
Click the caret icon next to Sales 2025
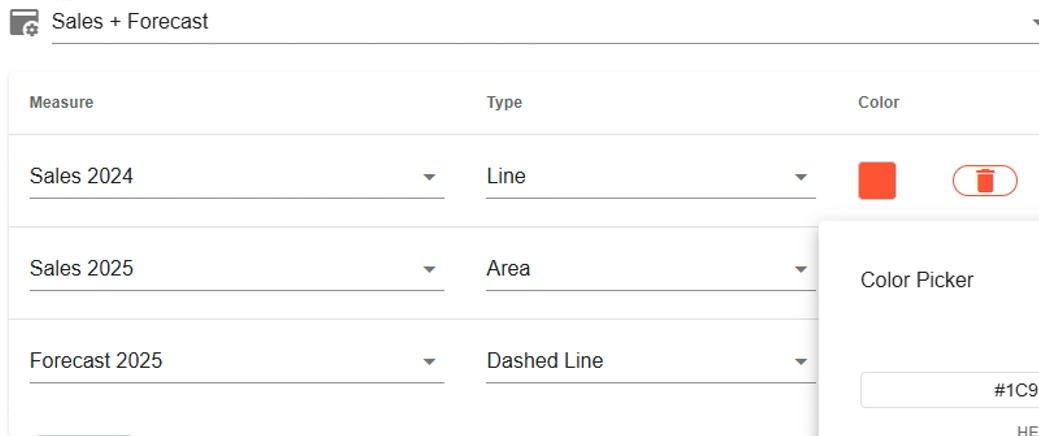tap(429, 270)
